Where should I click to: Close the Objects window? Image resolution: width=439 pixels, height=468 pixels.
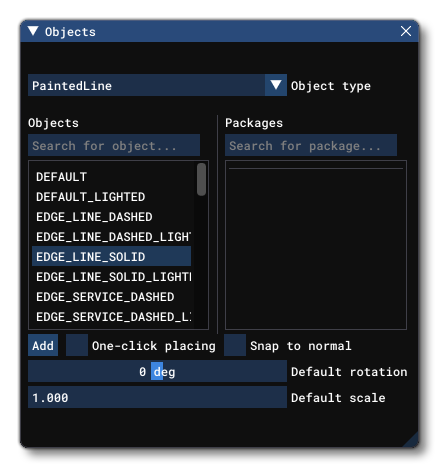point(405,31)
